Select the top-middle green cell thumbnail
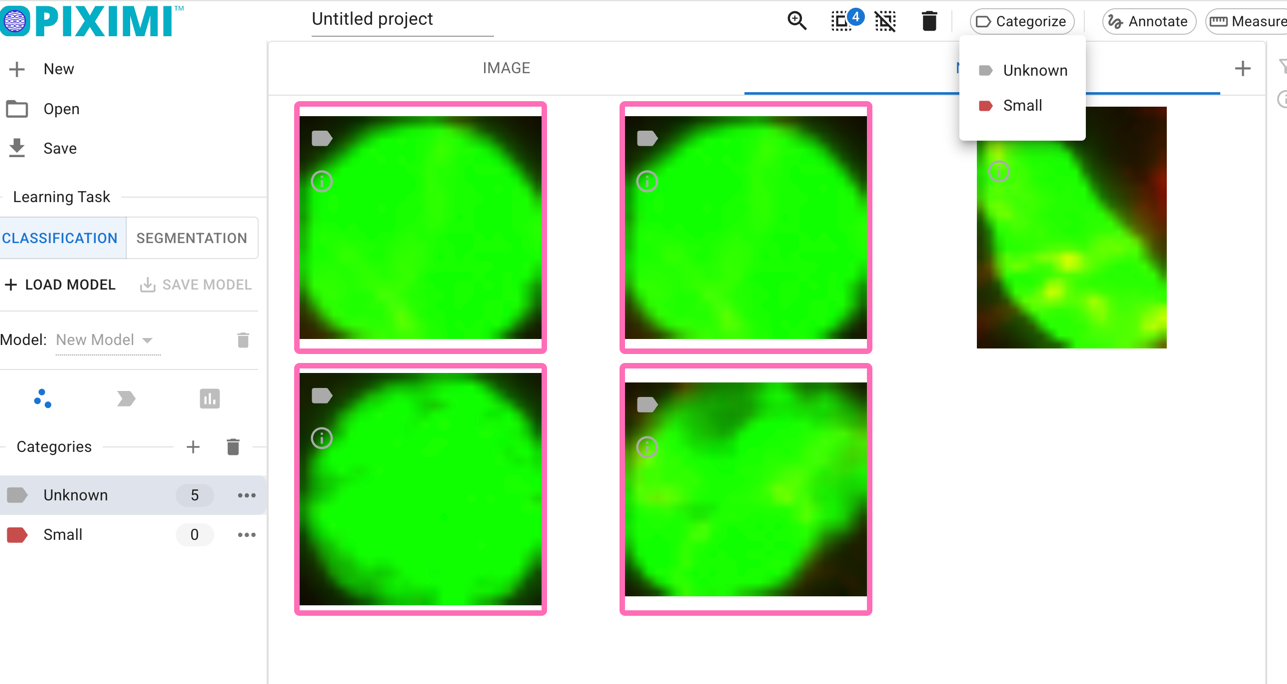 point(746,228)
